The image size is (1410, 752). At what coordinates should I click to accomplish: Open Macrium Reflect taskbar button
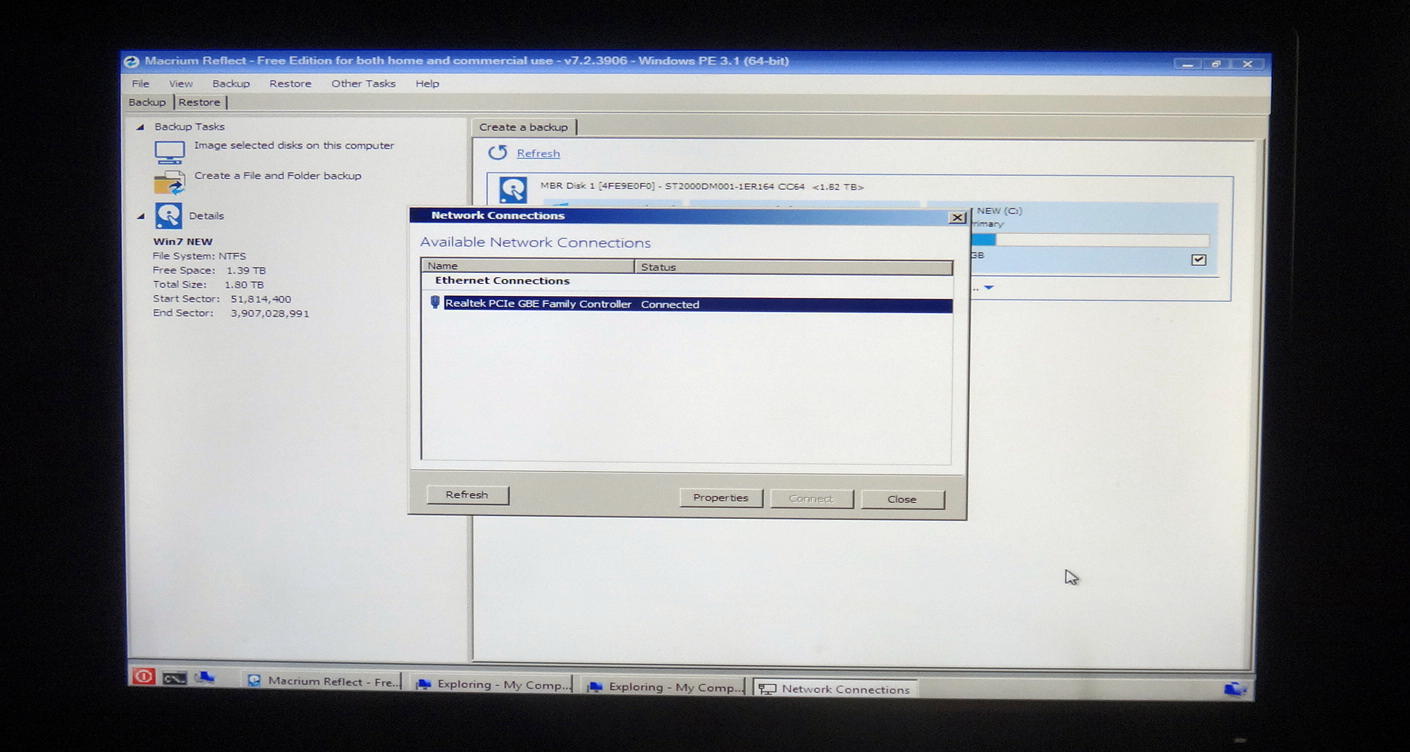click(323, 681)
